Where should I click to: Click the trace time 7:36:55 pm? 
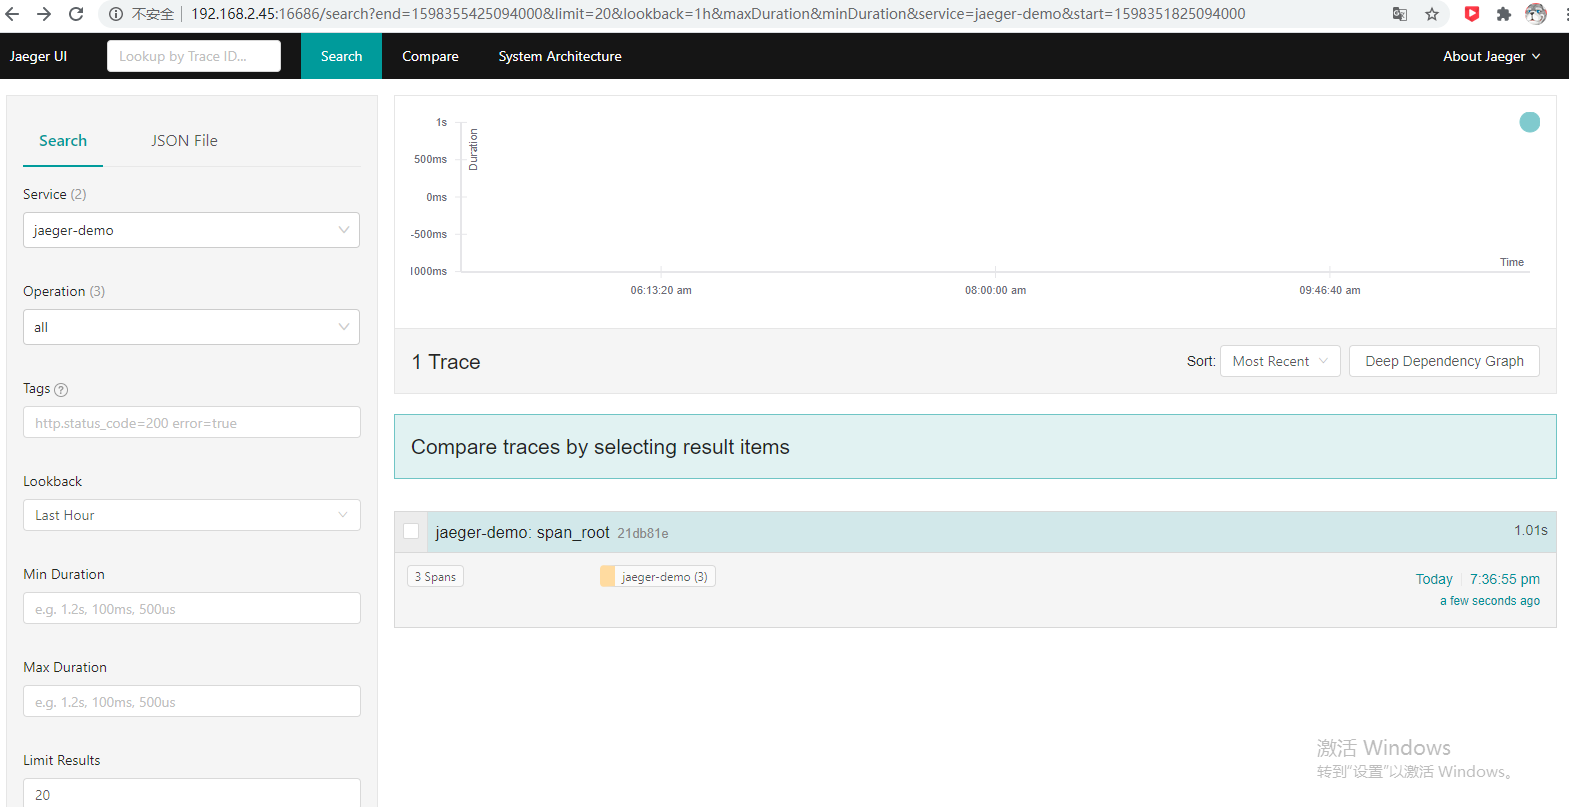coord(1504,579)
